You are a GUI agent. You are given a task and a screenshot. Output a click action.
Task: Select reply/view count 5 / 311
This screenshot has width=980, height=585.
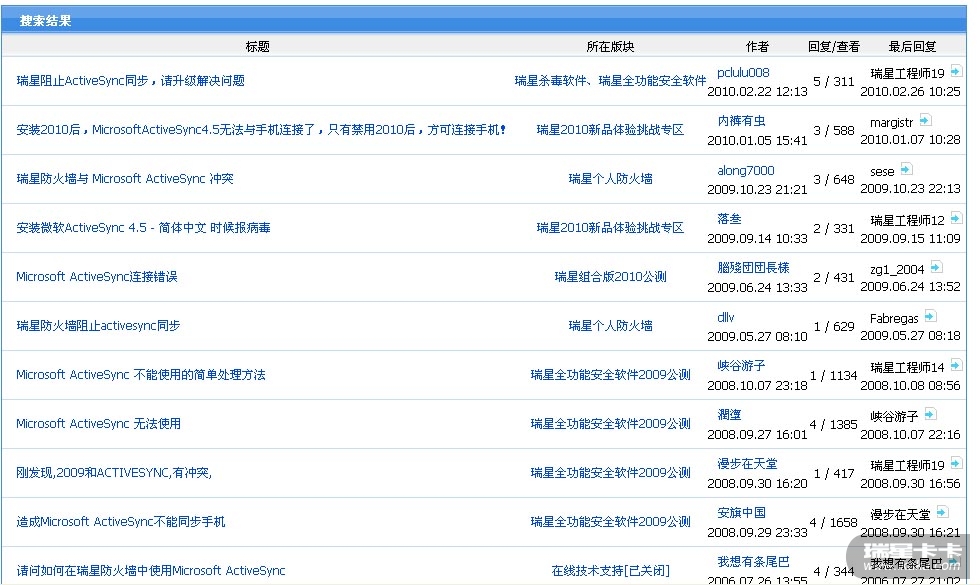pyautogui.click(x=834, y=81)
